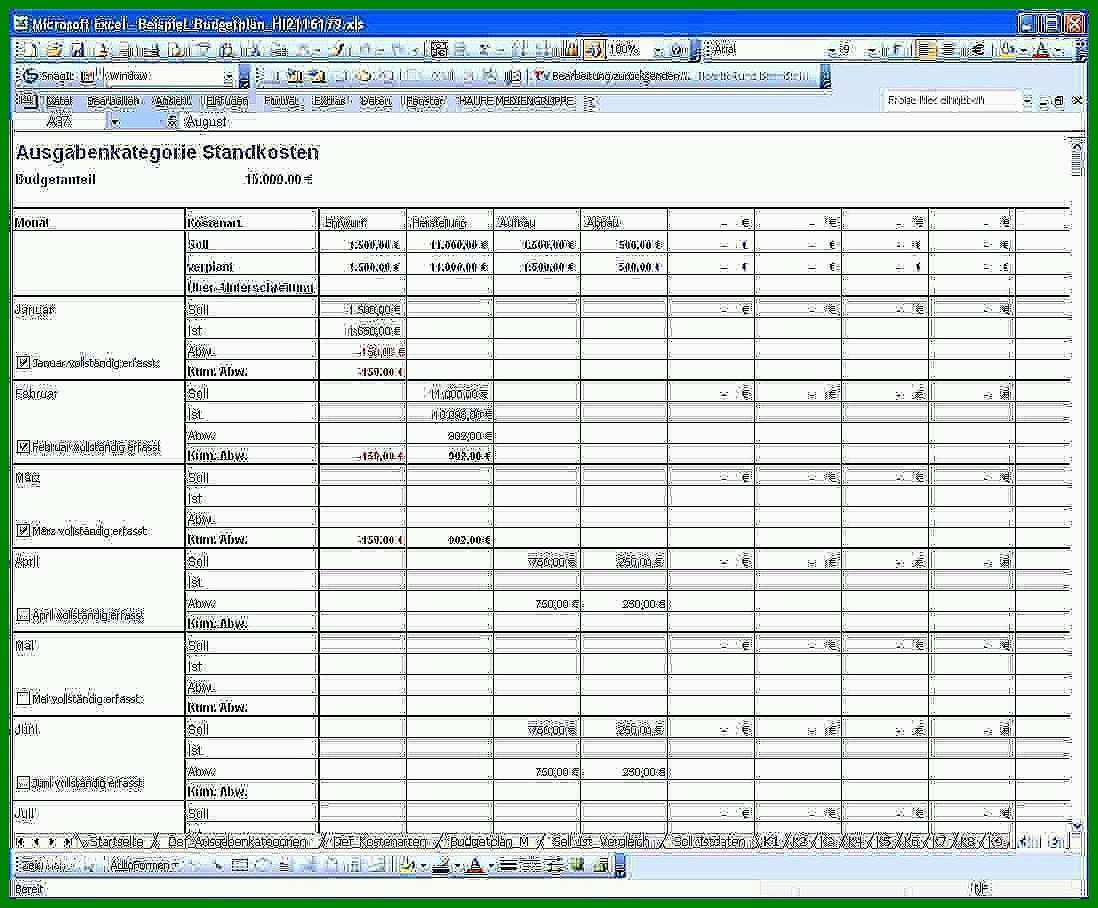The image size is (1098, 908).
Task: Uncheck 'Januar vollständig erfasst' checkbox
Action: pos(23,363)
